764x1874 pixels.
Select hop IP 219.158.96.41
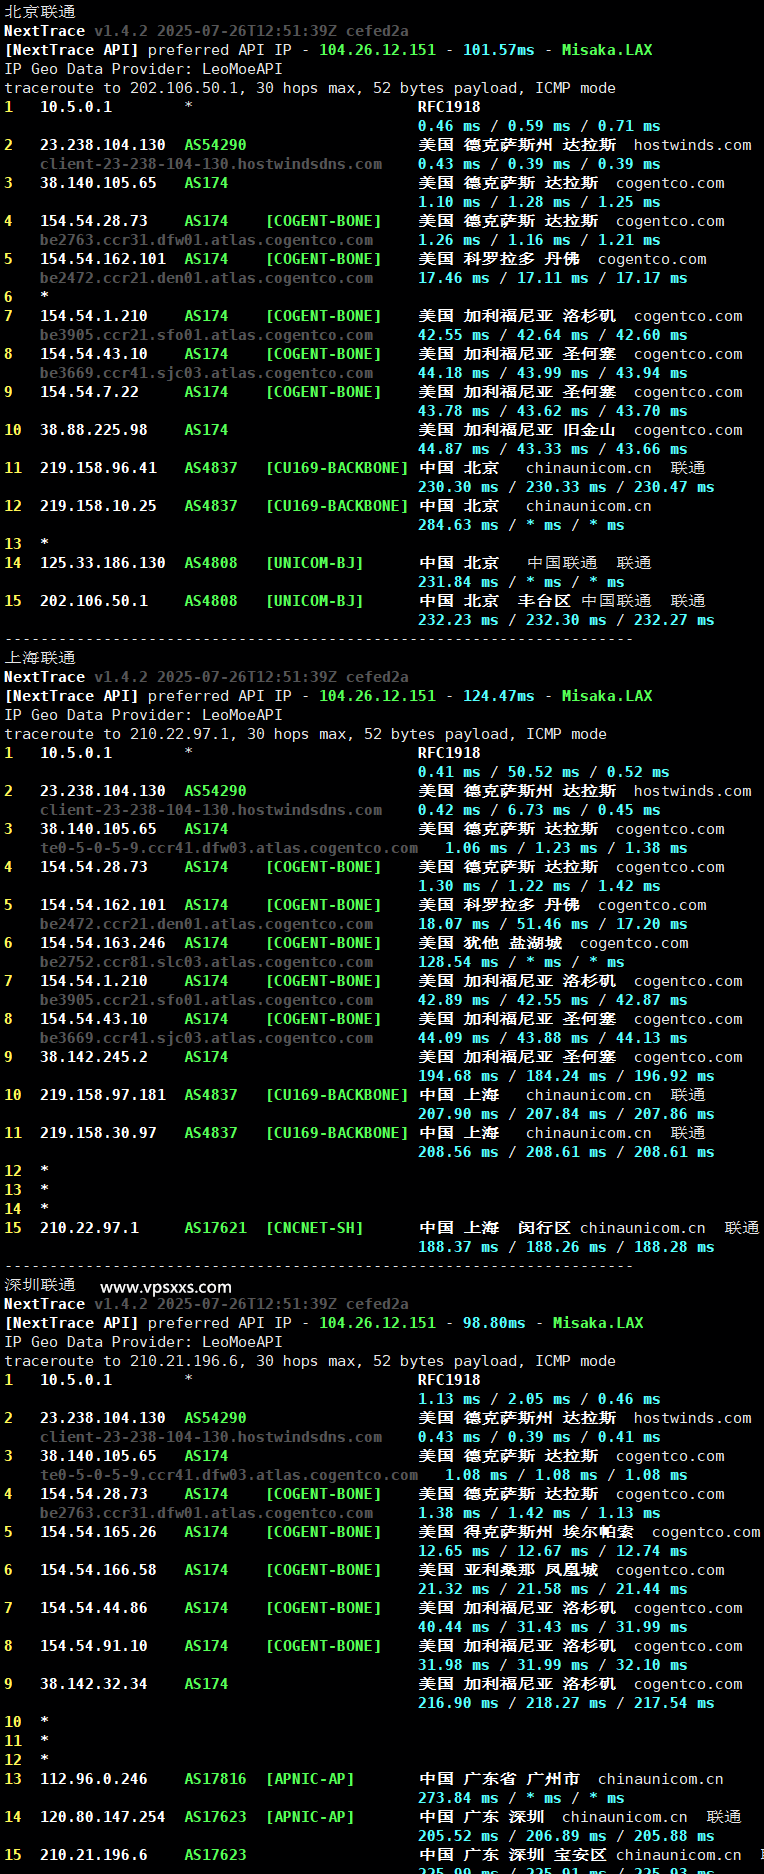pos(98,468)
